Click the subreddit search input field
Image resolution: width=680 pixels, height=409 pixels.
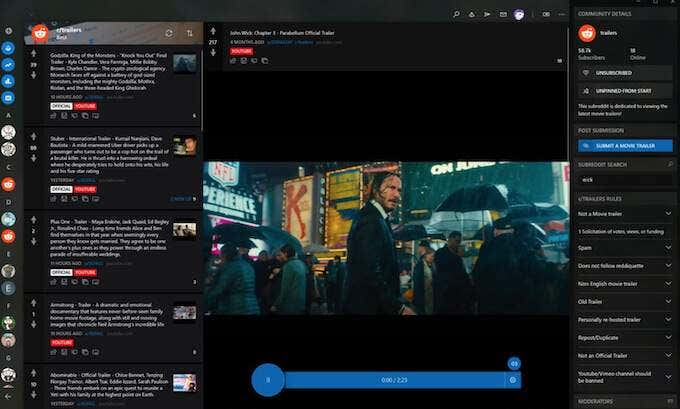[x=625, y=180]
